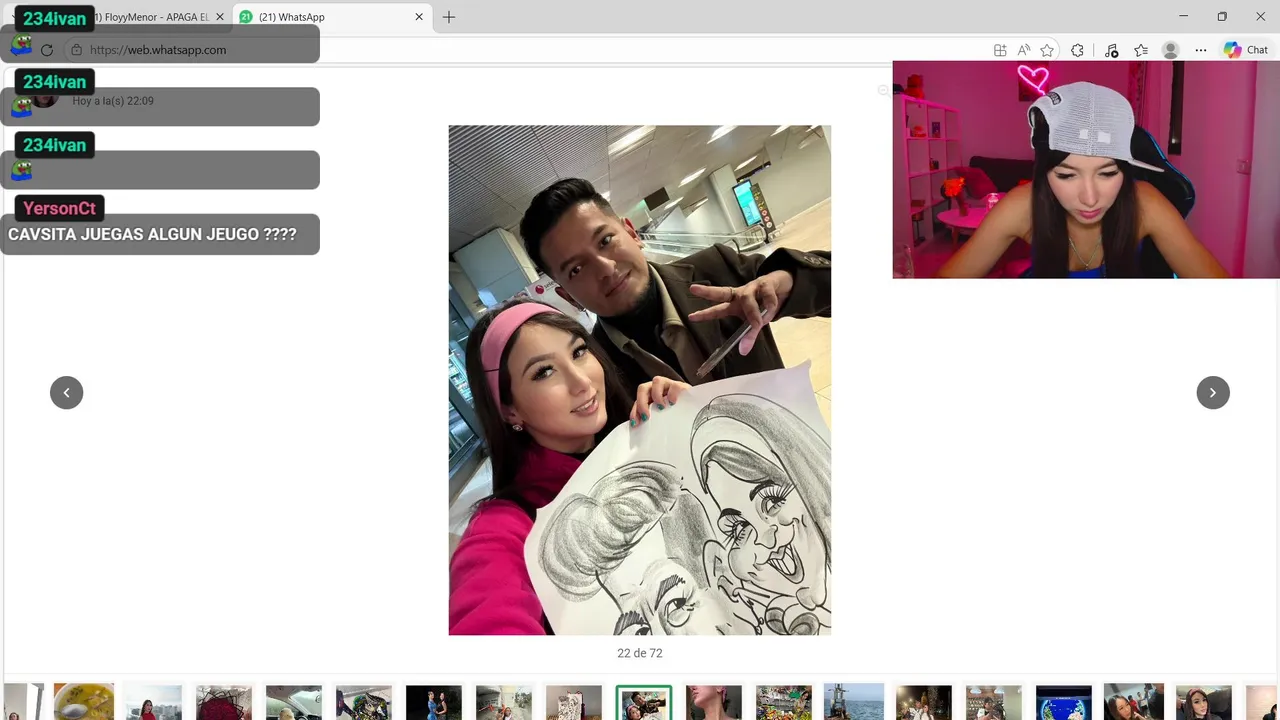
Task: Select the currently highlighted green-bordered thumbnail
Action: [x=644, y=702]
